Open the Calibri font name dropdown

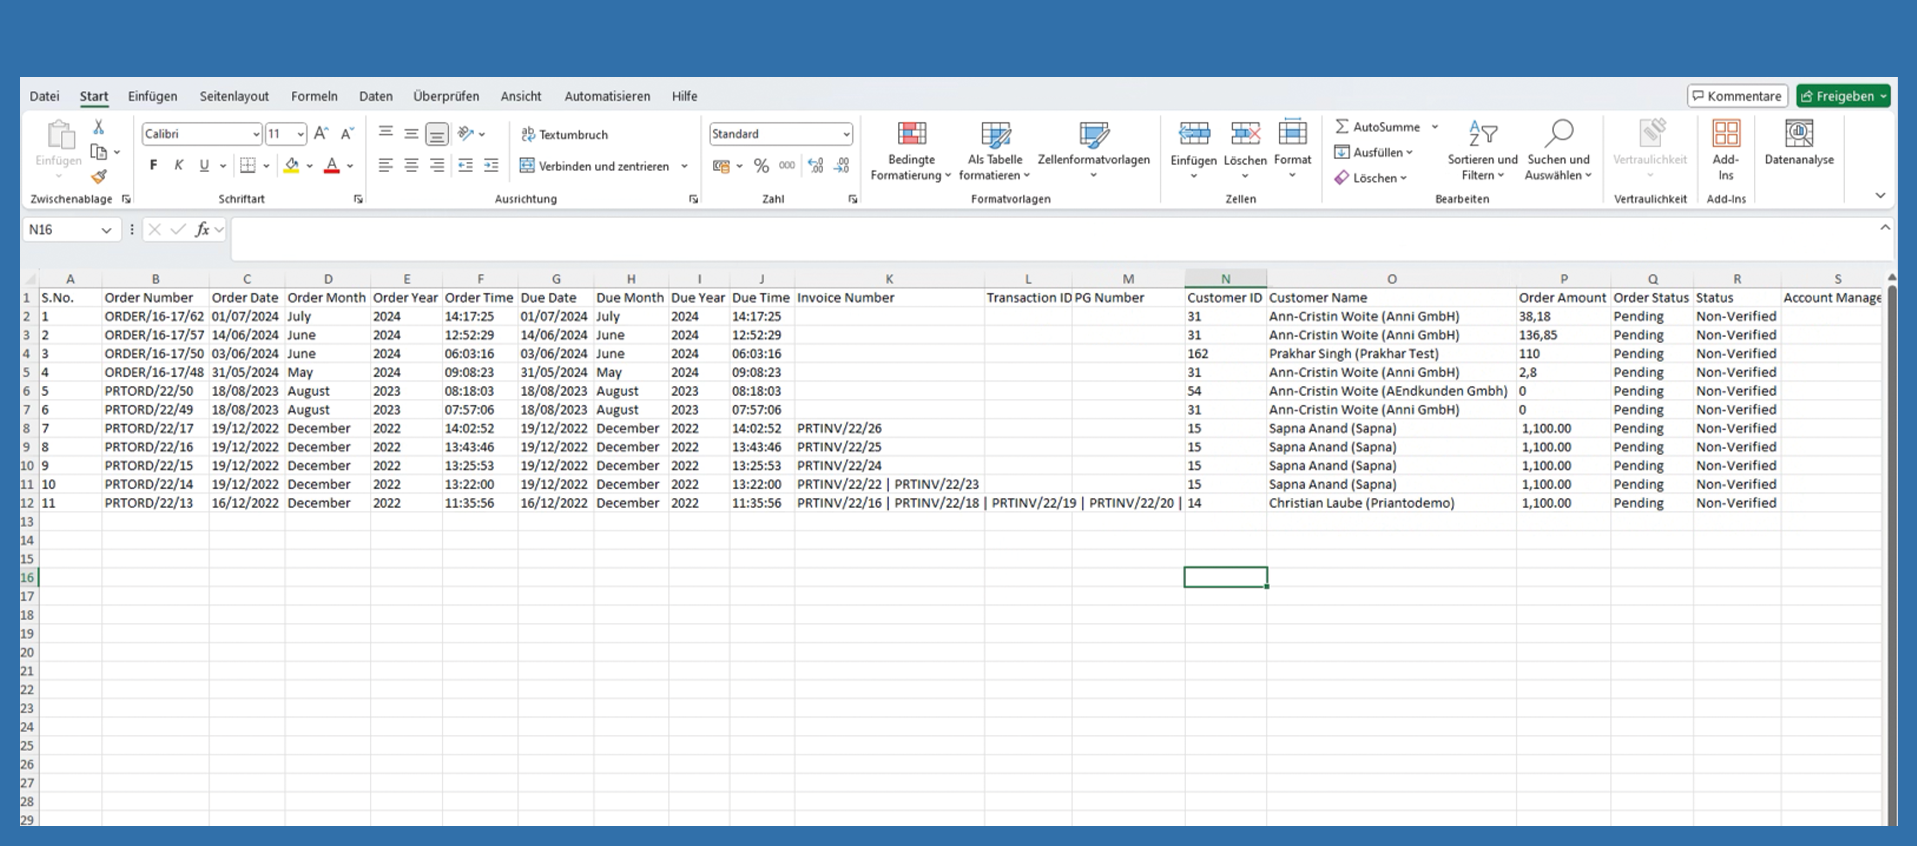256,134
